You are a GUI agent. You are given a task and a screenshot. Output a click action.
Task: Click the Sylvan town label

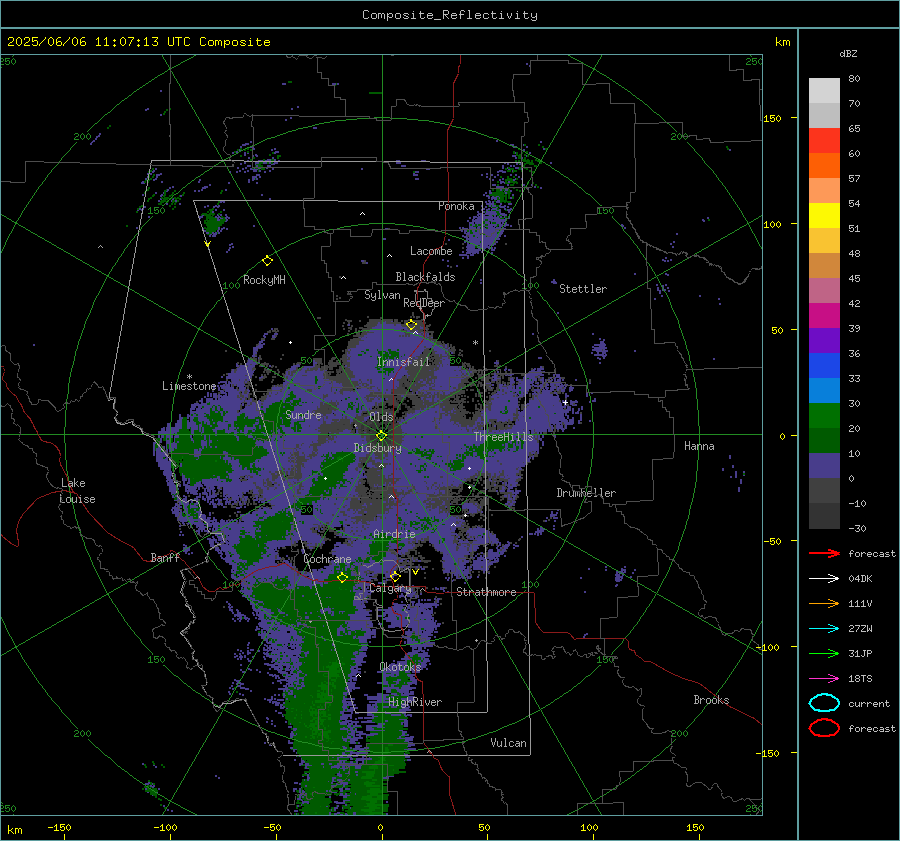point(382,295)
